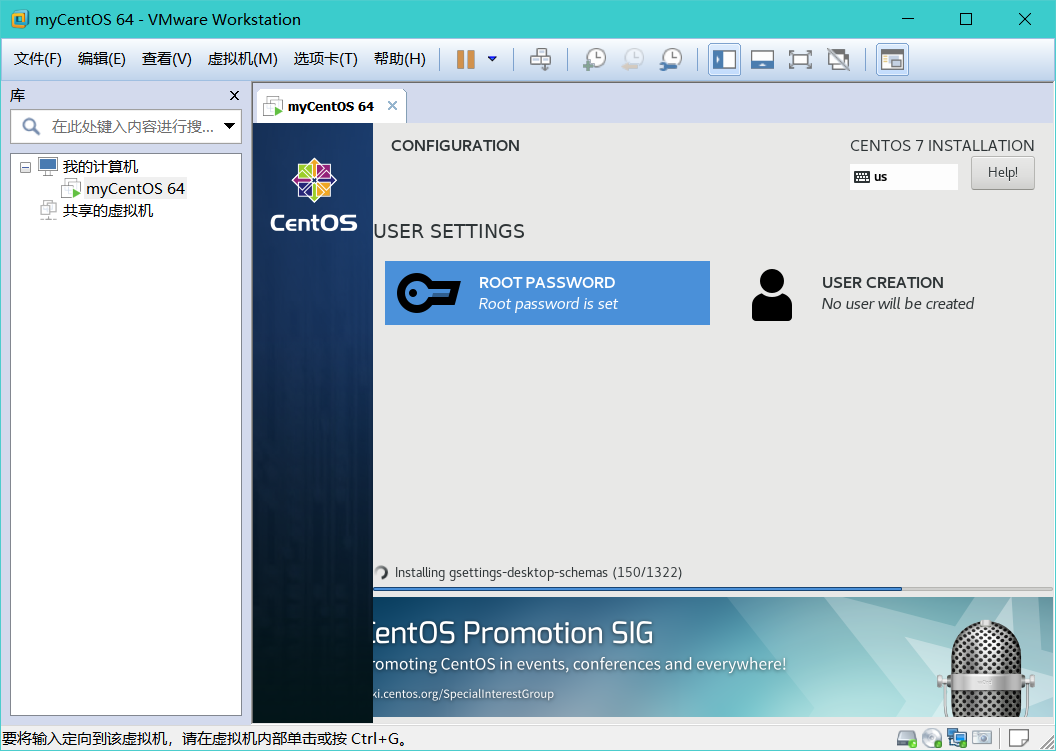1056x751 pixels.
Task: Click the Help! button
Action: coord(1003,172)
